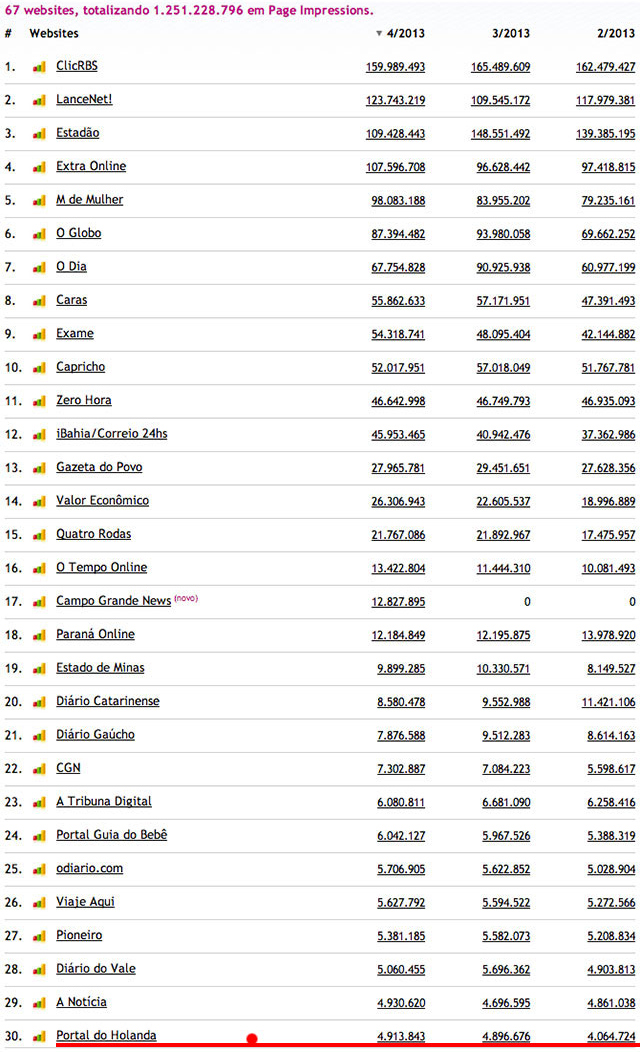
Task: Click the chart icon next to LanceNet!
Action: coord(39,100)
